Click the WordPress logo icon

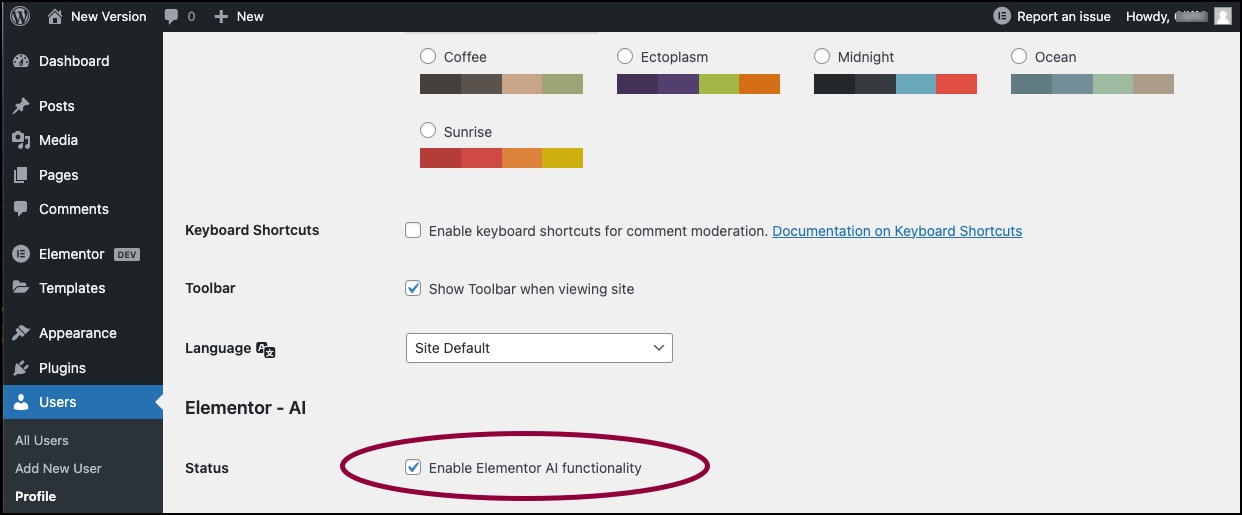[21, 16]
